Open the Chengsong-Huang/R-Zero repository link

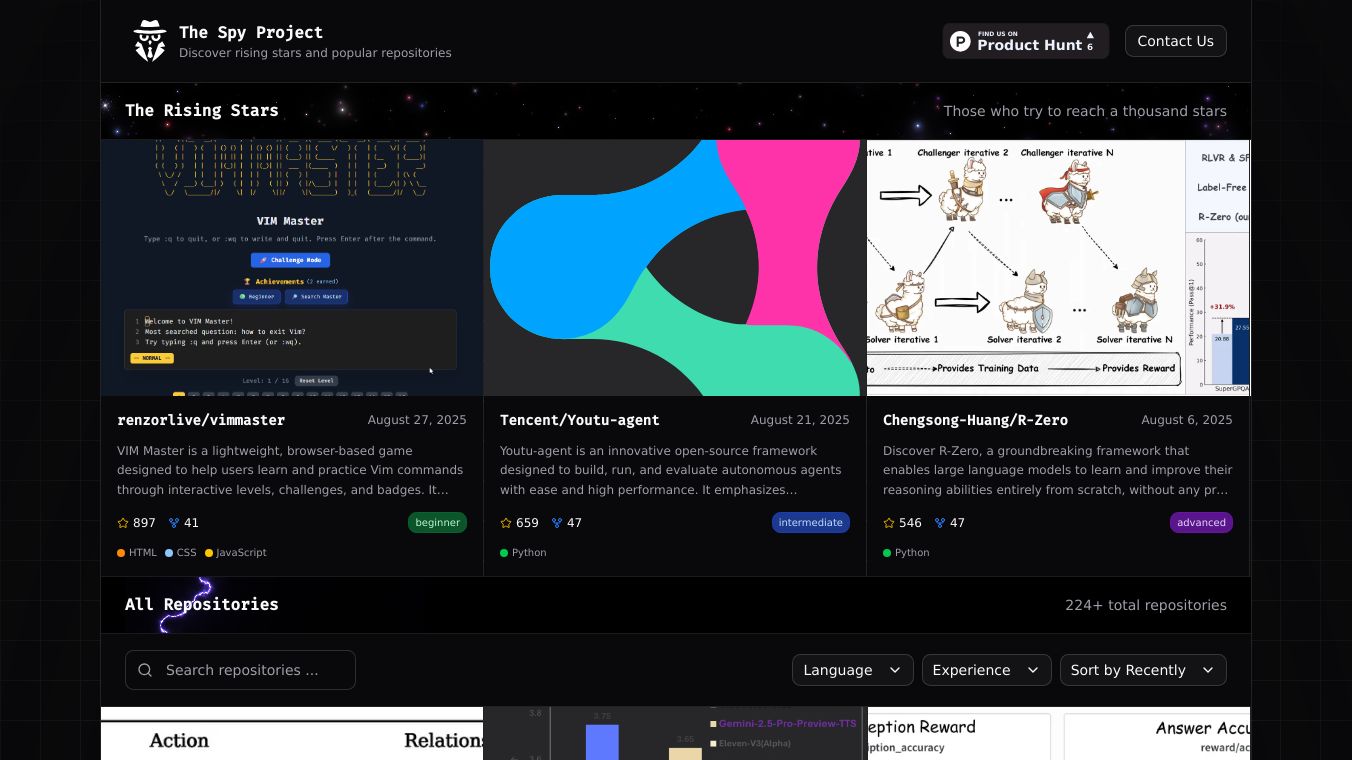(975, 420)
